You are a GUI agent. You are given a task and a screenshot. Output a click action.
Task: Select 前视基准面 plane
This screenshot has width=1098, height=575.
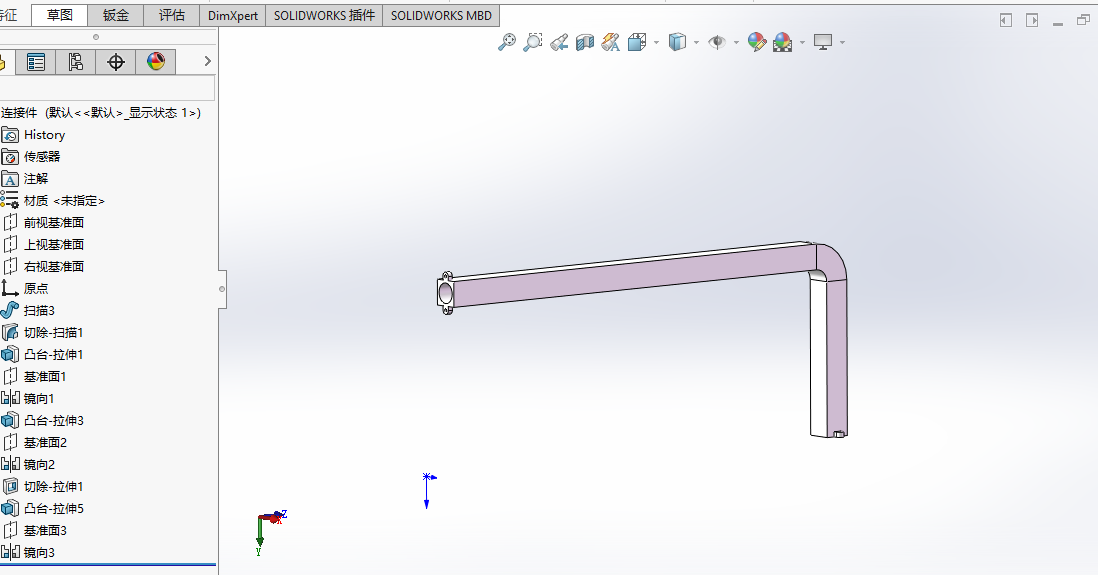(54, 223)
